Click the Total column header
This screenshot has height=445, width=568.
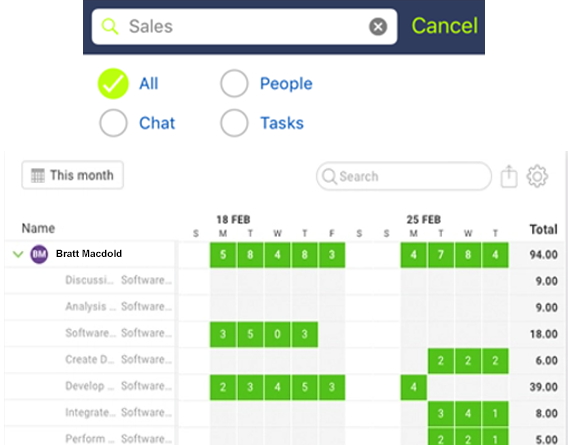point(543,229)
